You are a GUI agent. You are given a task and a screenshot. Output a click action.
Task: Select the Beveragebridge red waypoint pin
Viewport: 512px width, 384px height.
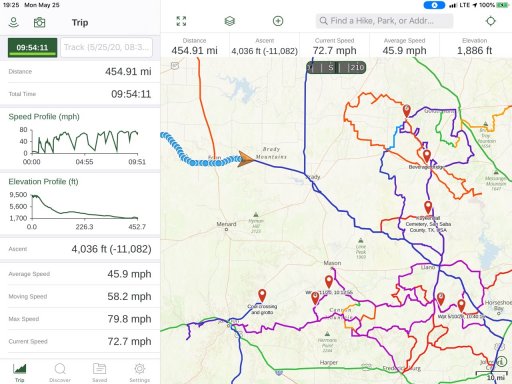427,156
